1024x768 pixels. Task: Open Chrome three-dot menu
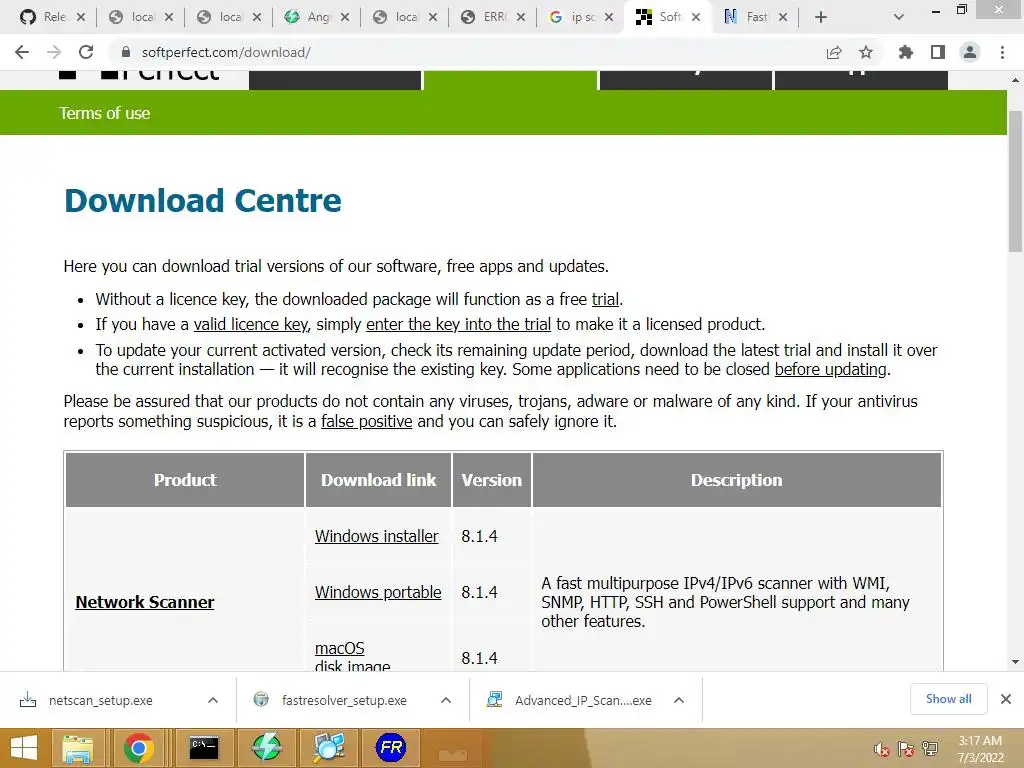[x=1002, y=52]
